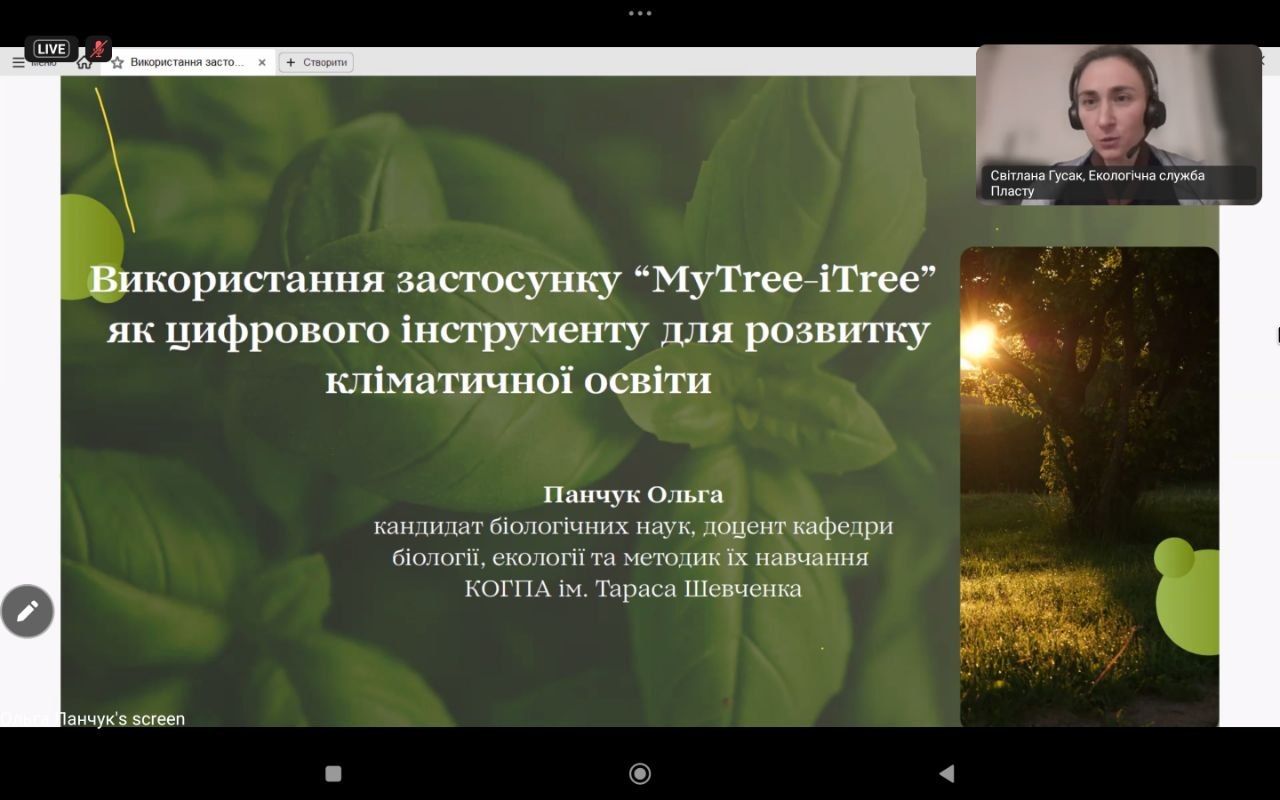The image size is (1280, 800).
Task: Tap the Android recent apps square button
Action: coord(334,773)
